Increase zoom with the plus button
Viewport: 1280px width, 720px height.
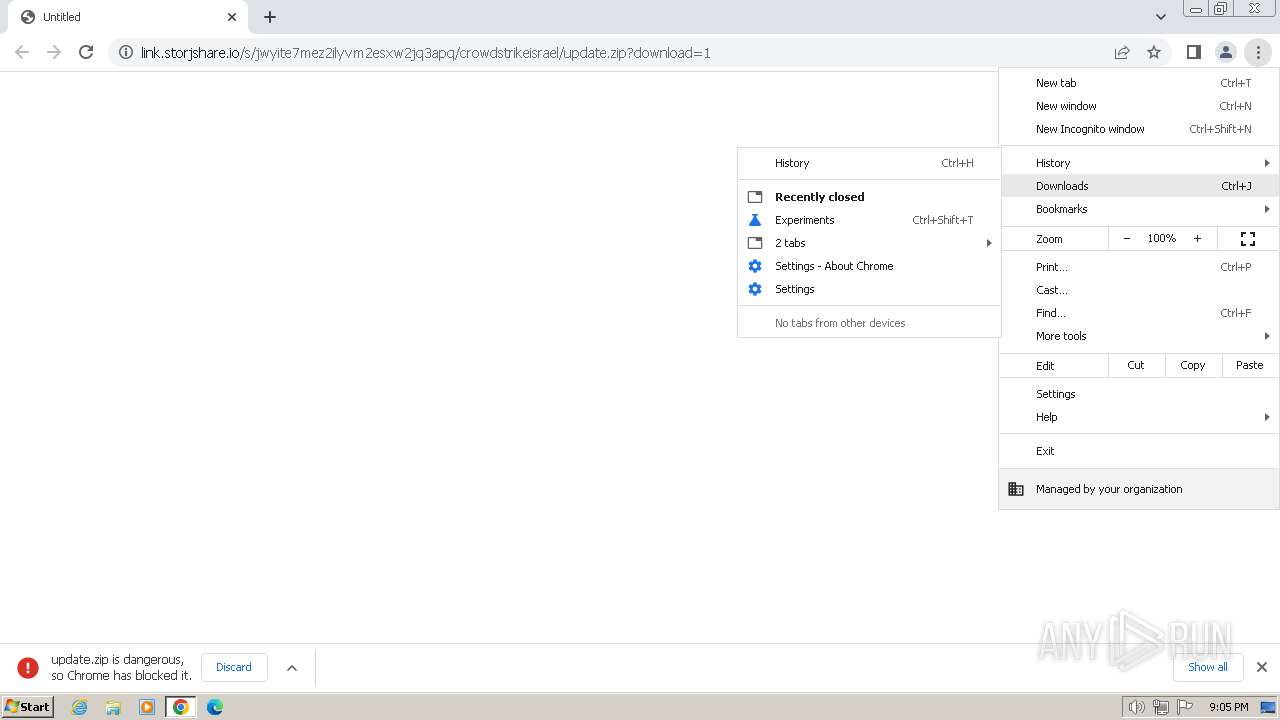(1197, 239)
